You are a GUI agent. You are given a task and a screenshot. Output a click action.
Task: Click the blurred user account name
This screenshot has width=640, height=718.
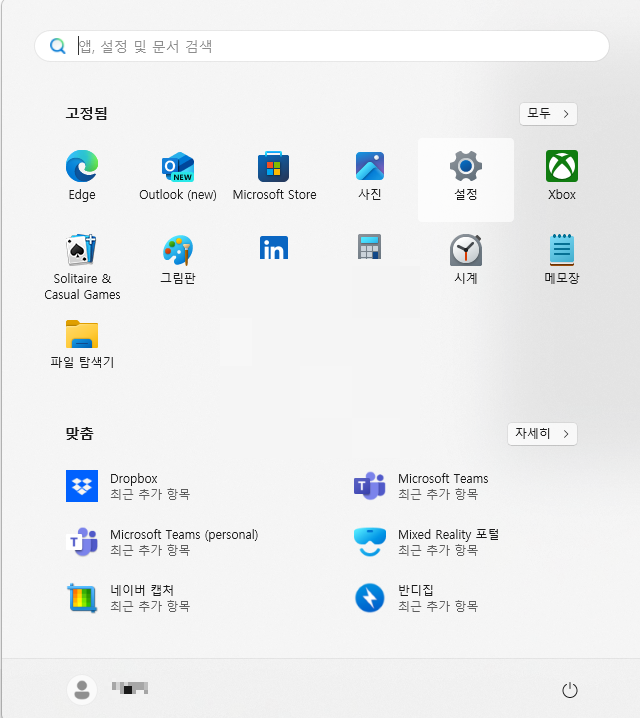click(130, 688)
